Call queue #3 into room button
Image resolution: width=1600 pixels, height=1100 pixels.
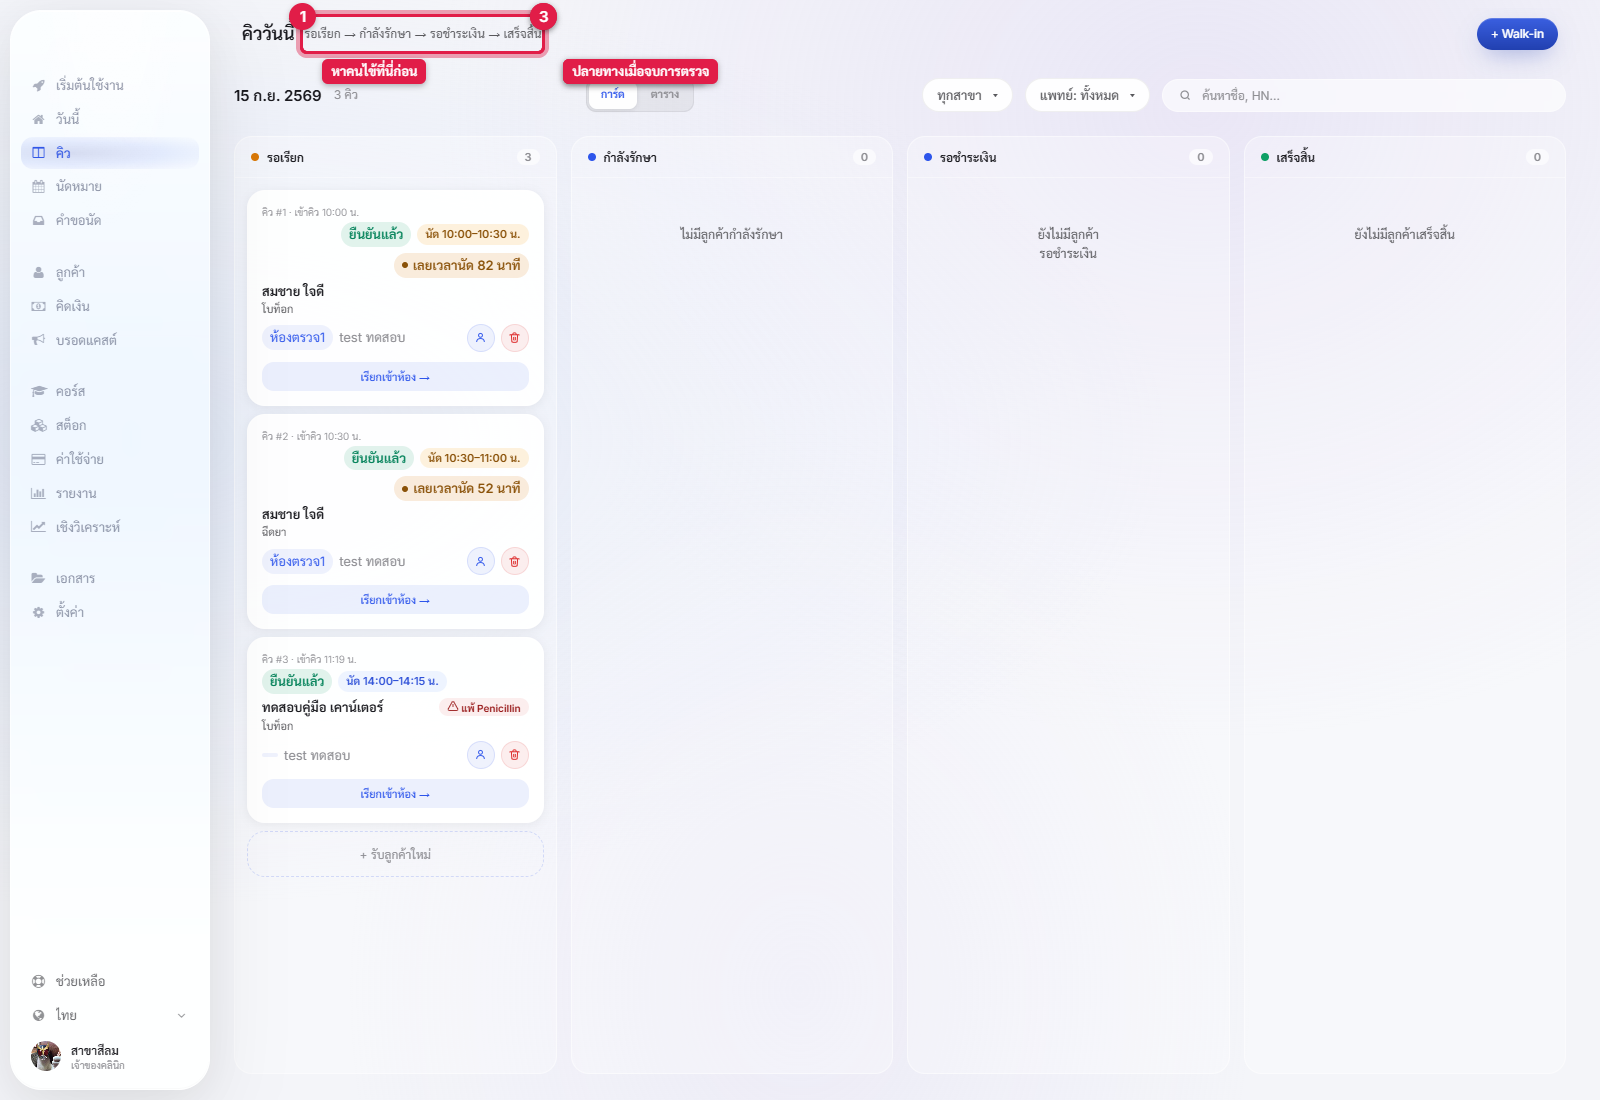[x=395, y=794]
